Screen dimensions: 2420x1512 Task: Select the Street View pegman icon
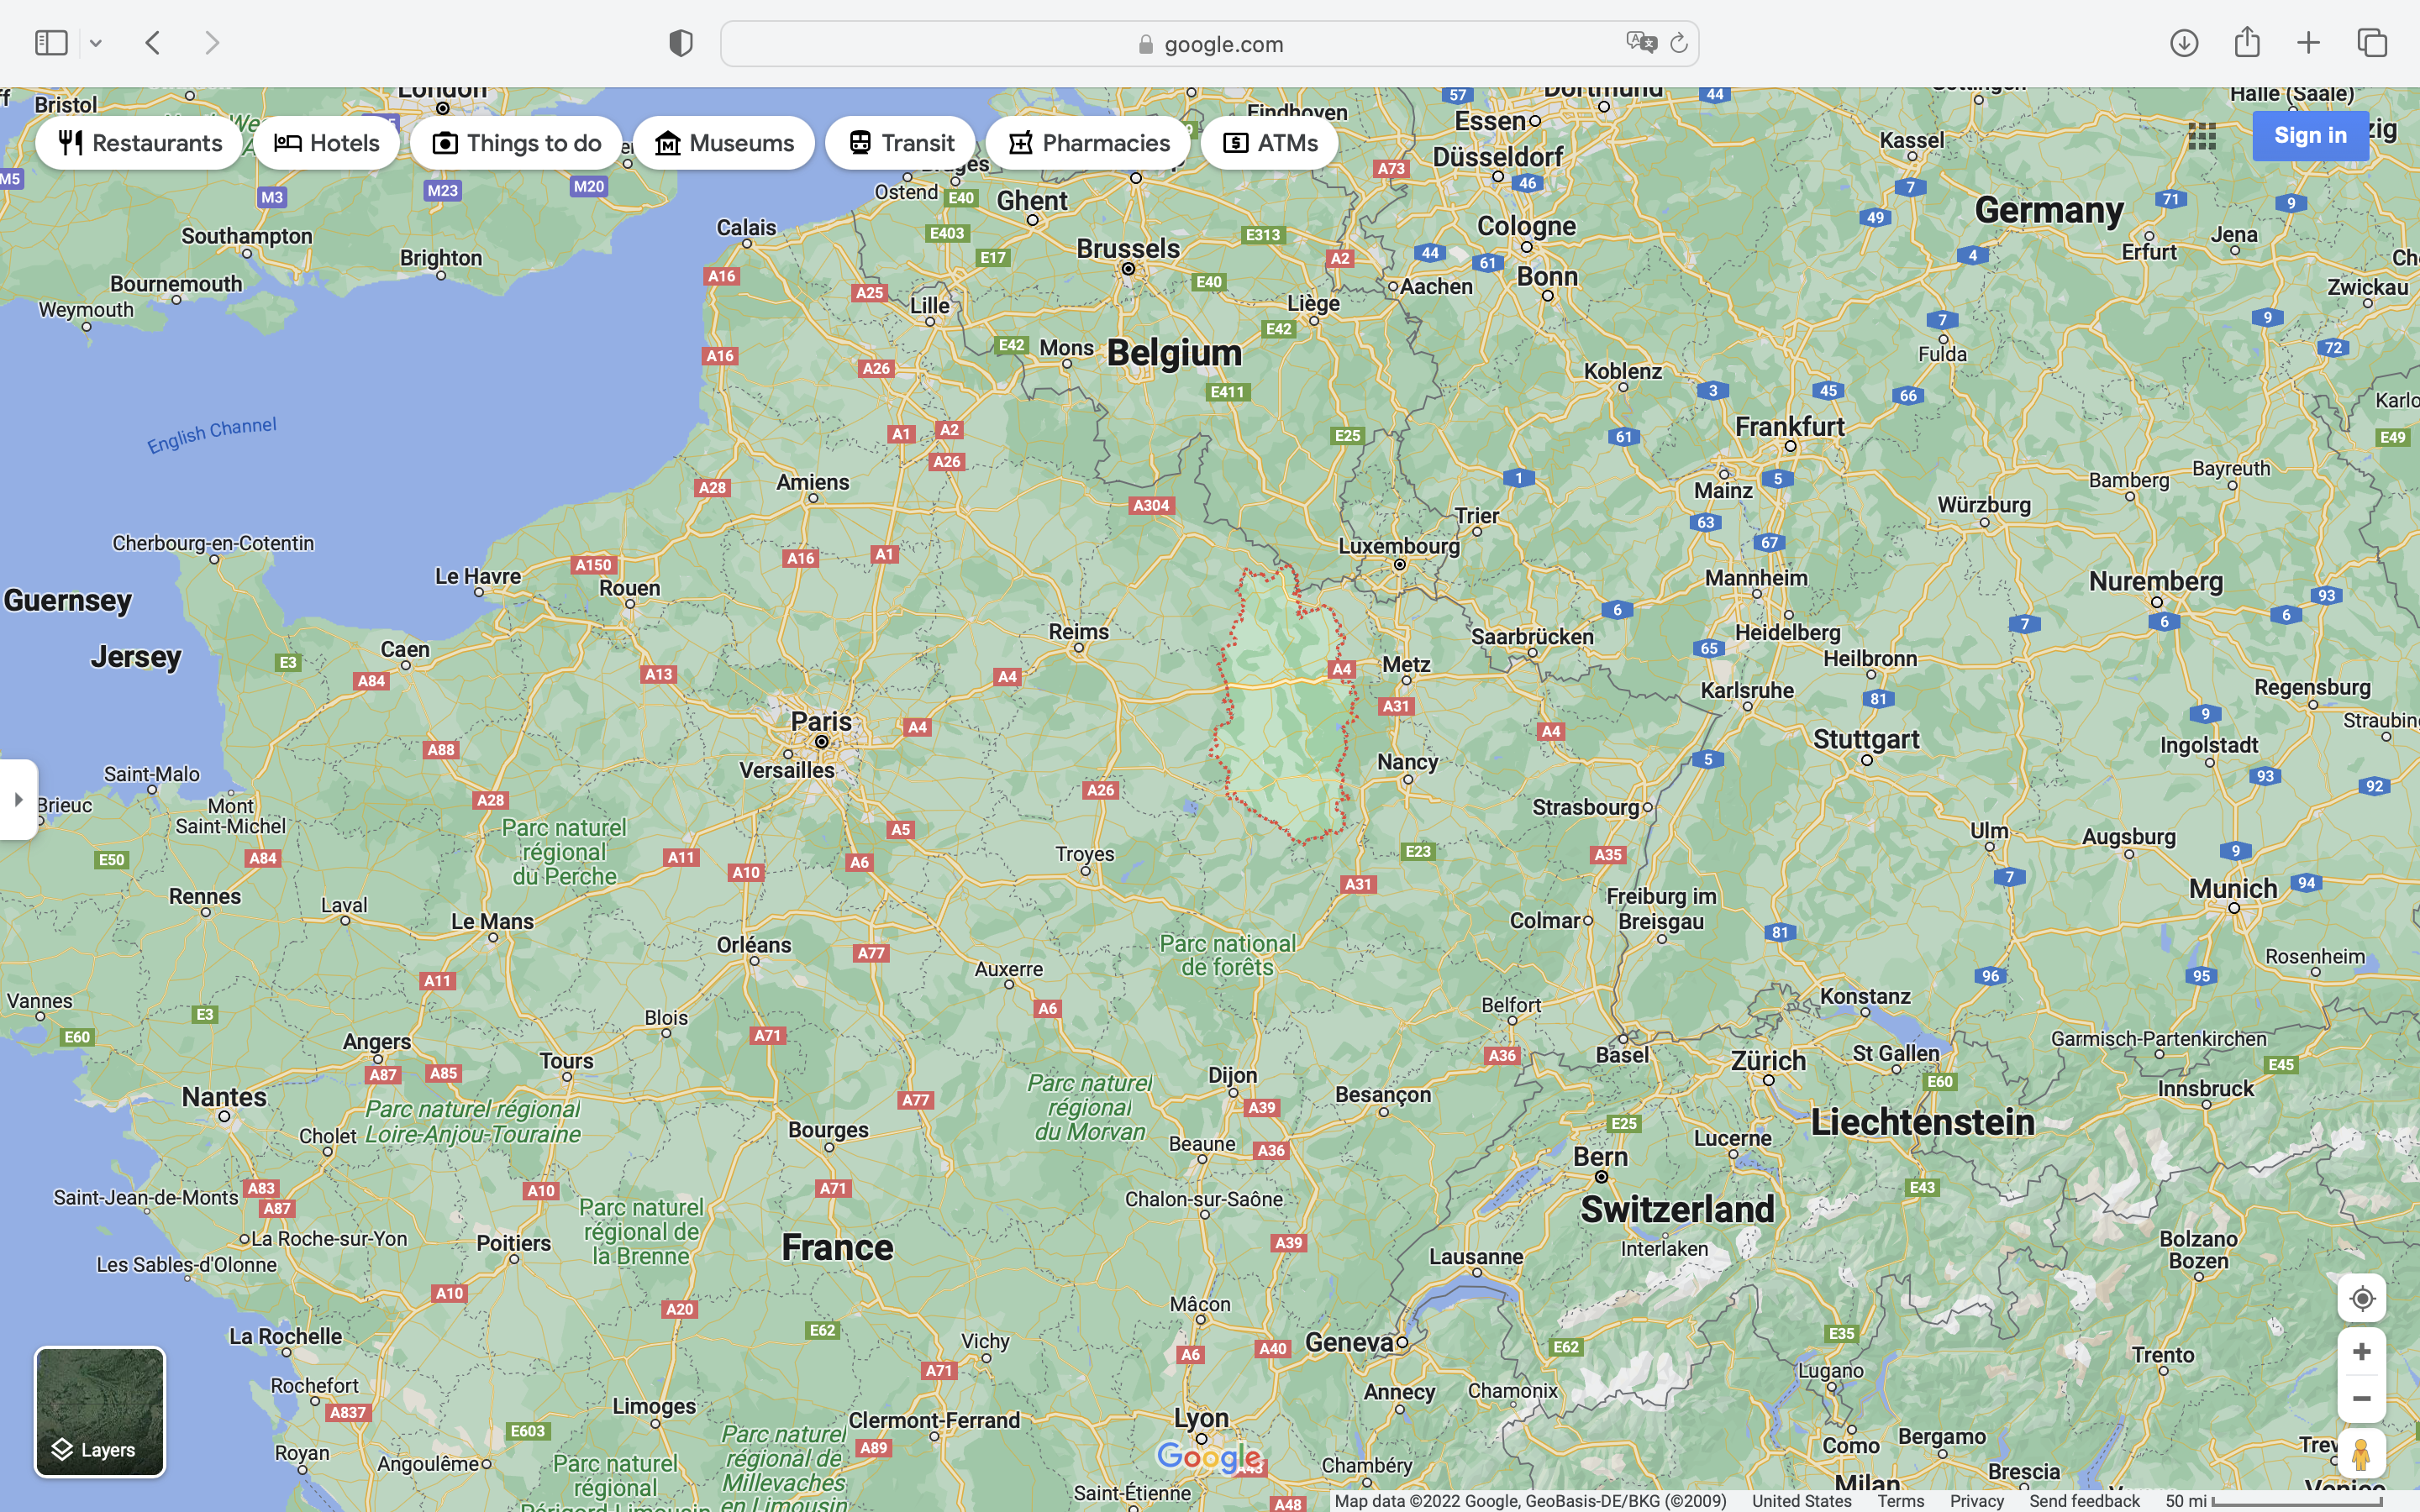[x=2362, y=1454]
